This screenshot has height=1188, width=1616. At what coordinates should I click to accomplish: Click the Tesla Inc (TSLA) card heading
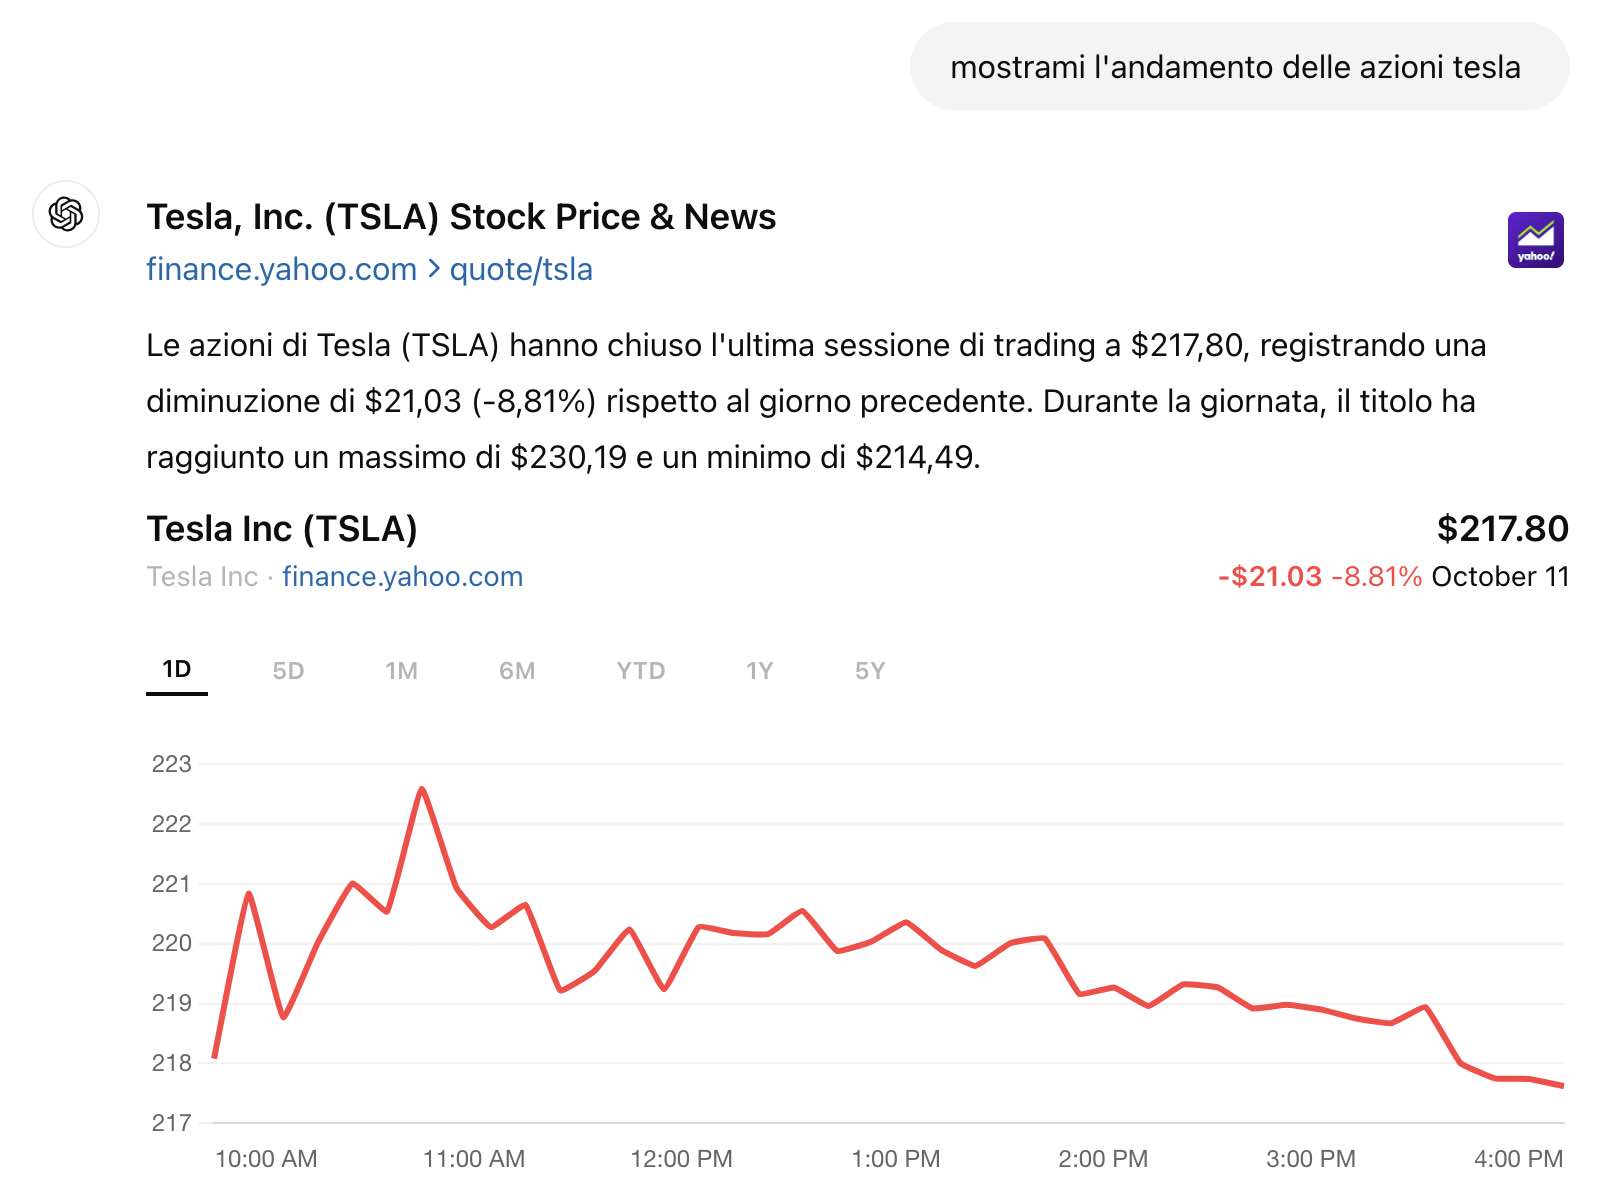pos(282,529)
